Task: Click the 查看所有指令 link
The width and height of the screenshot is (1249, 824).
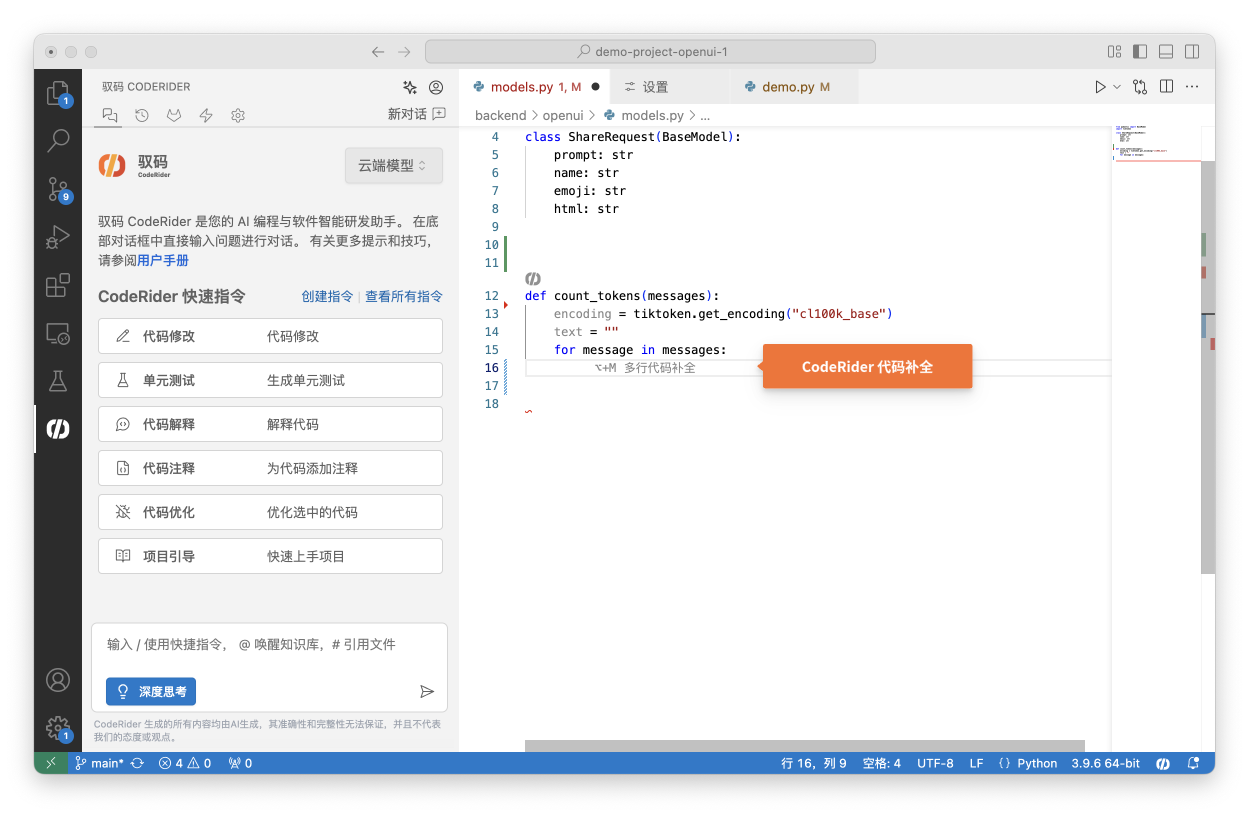Action: (404, 296)
